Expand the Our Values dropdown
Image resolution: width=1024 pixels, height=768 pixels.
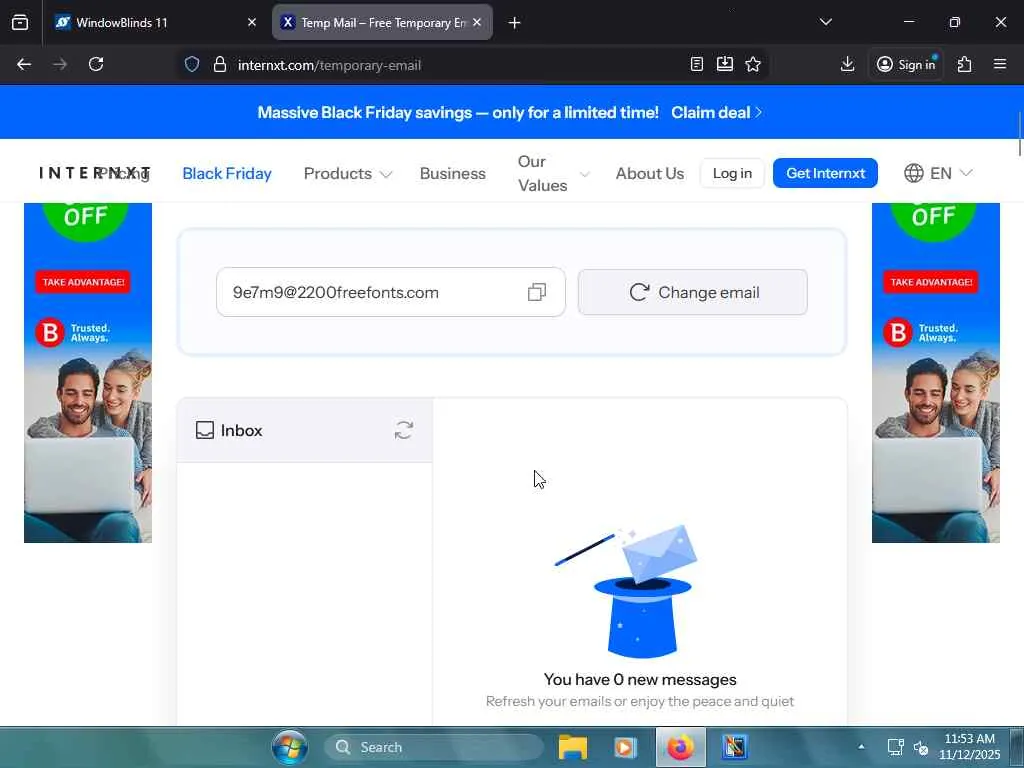point(553,174)
